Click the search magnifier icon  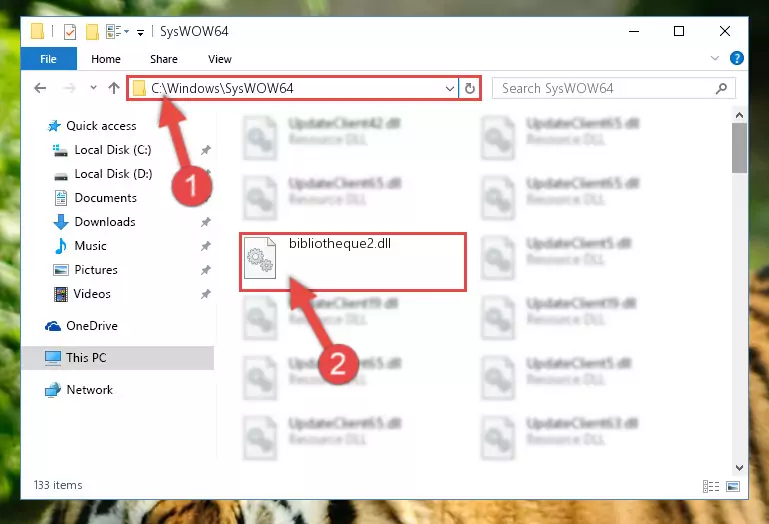(x=721, y=88)
